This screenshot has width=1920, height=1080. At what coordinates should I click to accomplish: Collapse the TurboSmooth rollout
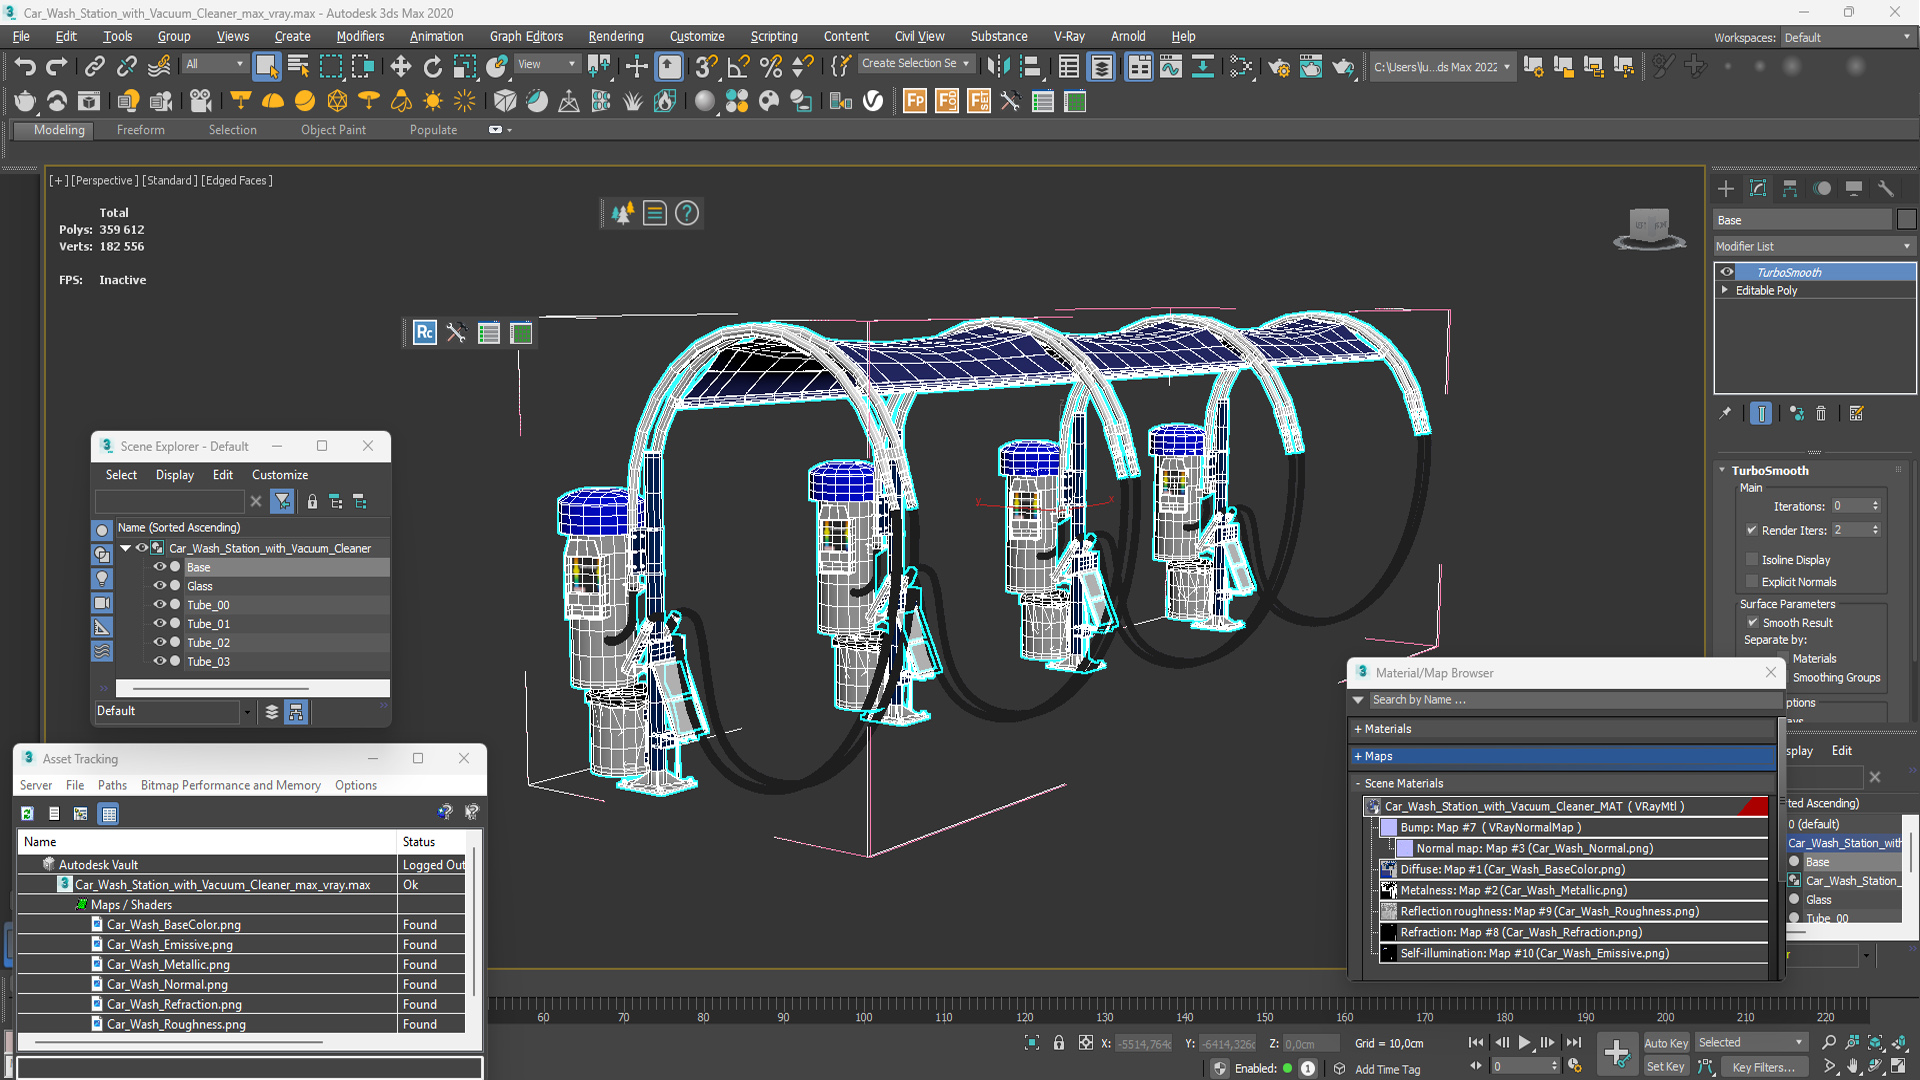pyautogui.click(x=1722, y=470)
